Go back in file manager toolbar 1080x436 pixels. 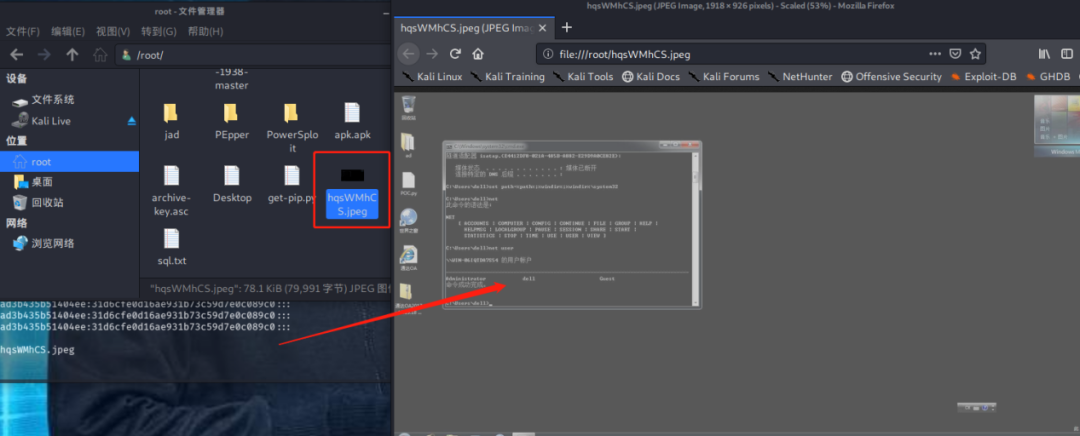coord(17,54)
